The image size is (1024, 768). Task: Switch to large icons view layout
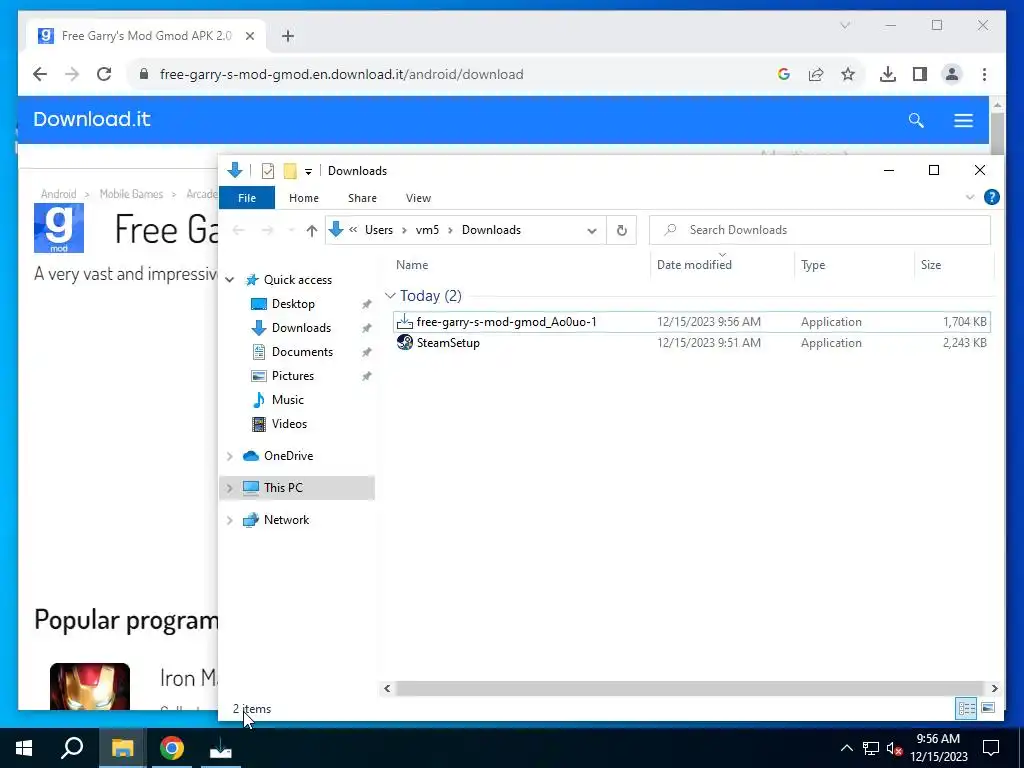coord(988,708)
